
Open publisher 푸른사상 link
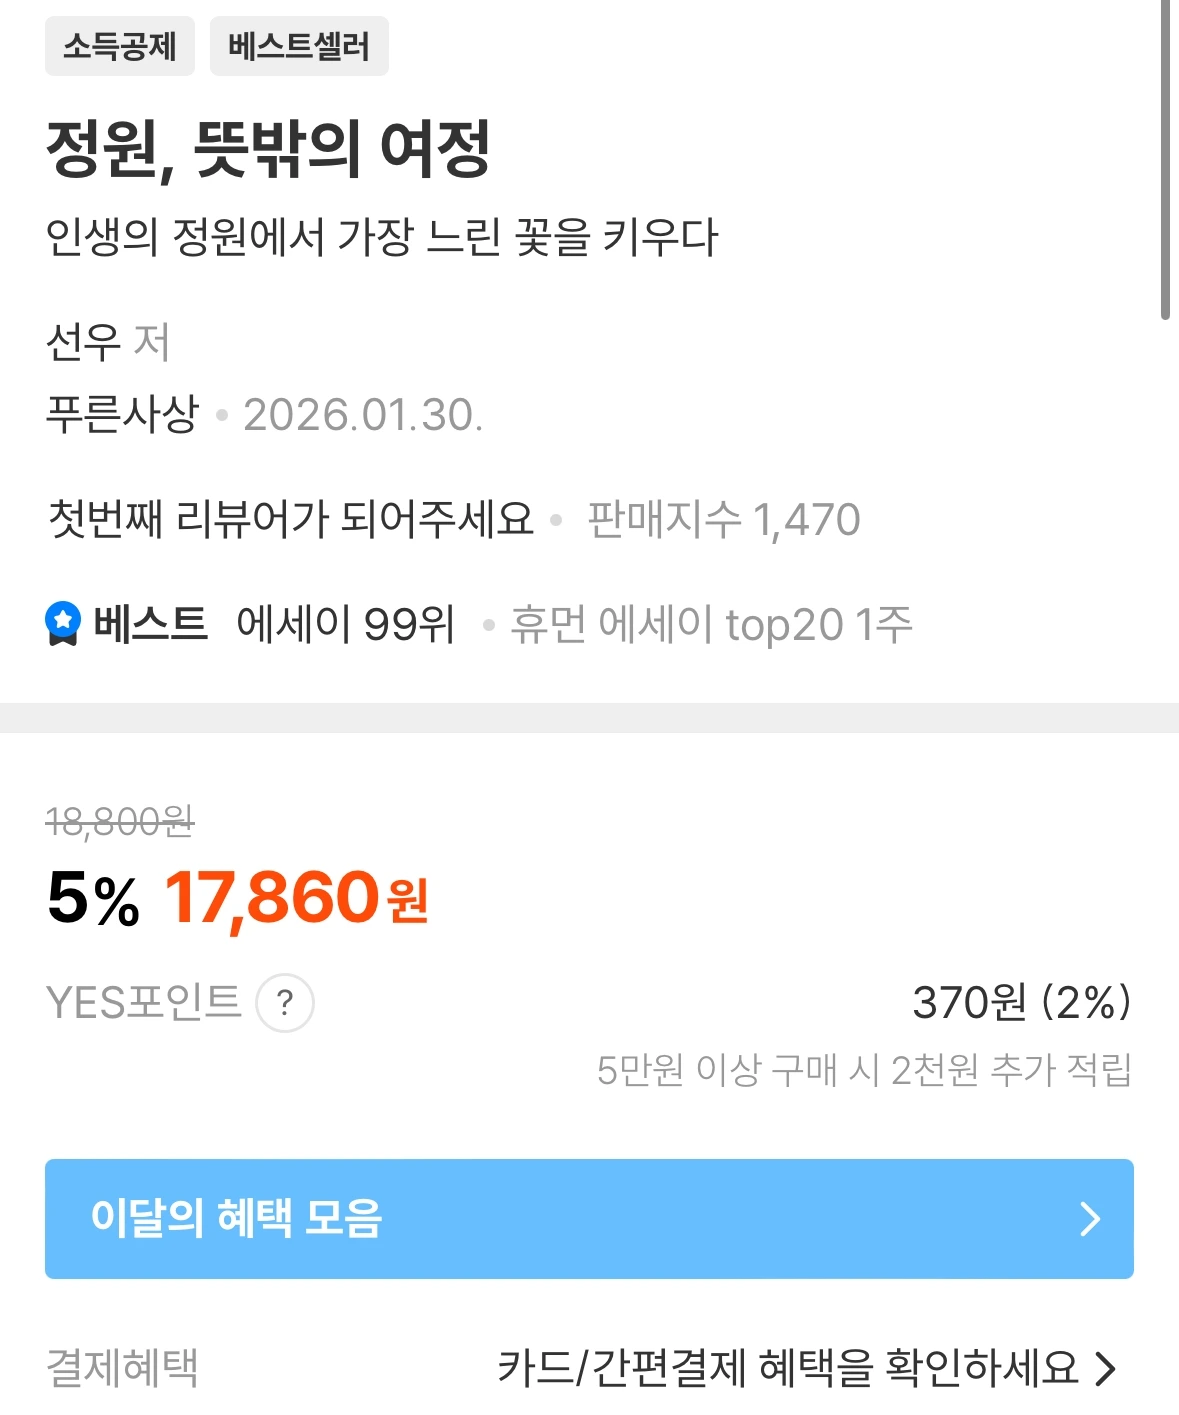(x=122, y=414)
